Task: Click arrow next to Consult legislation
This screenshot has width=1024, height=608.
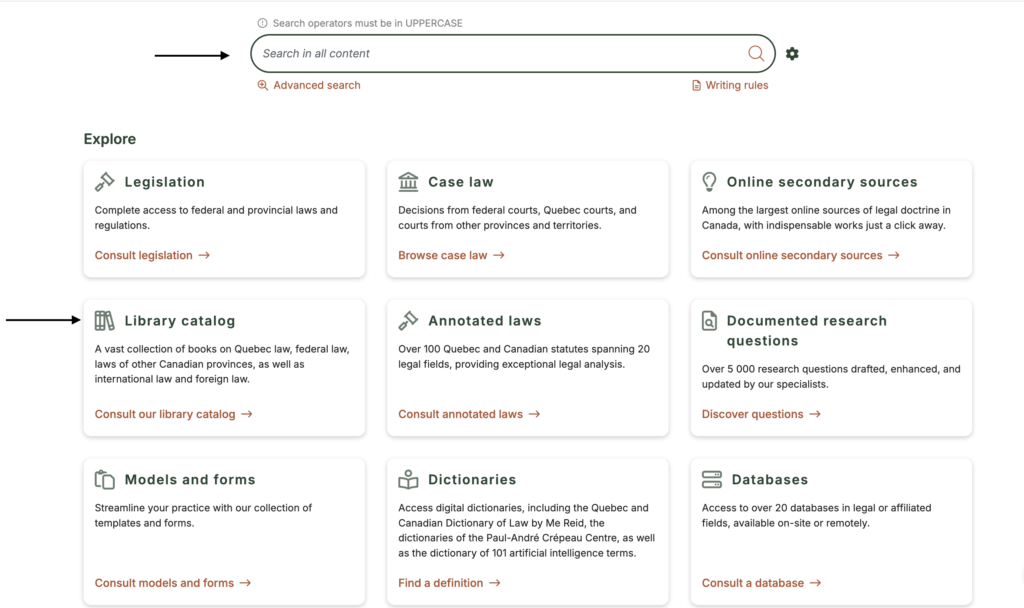Action: click(x=204, y=255)
